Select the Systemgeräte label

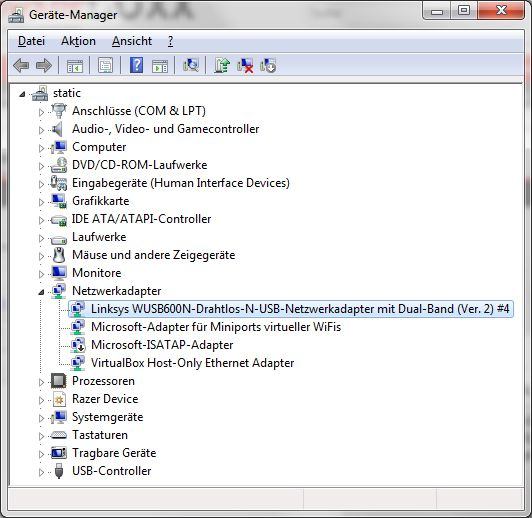point(108,417)
